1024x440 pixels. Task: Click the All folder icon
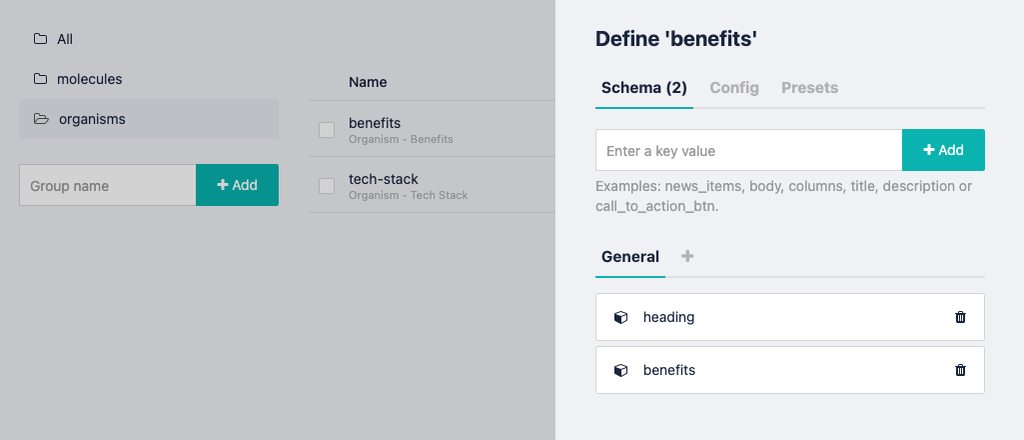pos(40,39)
